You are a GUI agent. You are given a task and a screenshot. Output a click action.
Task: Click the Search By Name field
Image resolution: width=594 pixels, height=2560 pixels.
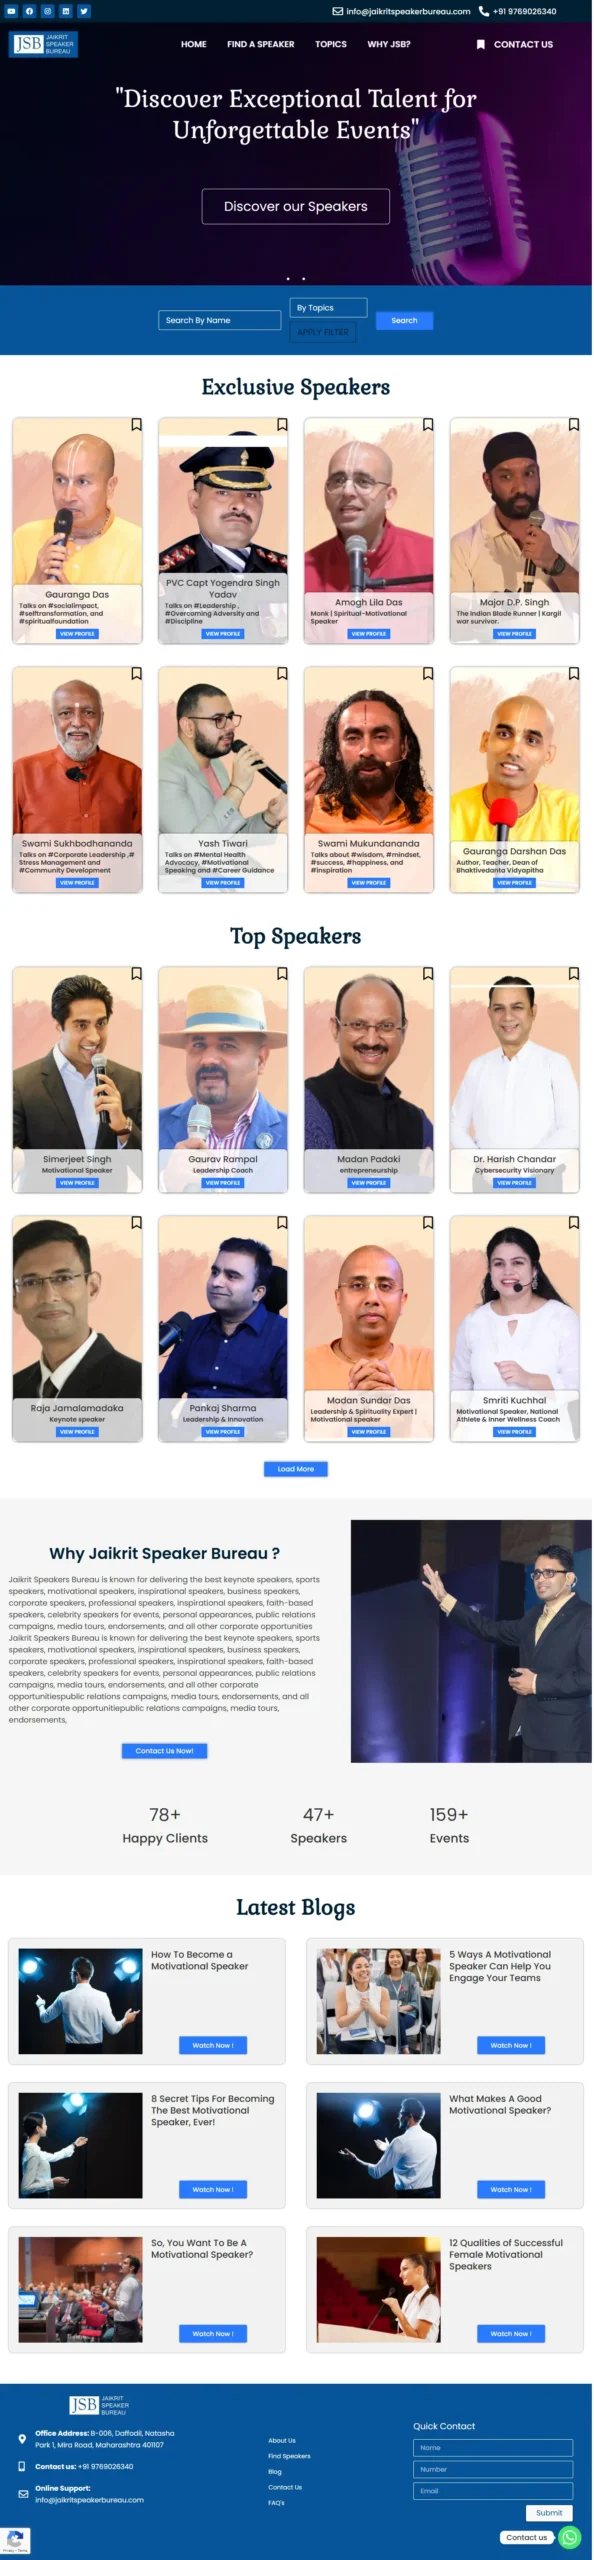click(x=219, y=320)
